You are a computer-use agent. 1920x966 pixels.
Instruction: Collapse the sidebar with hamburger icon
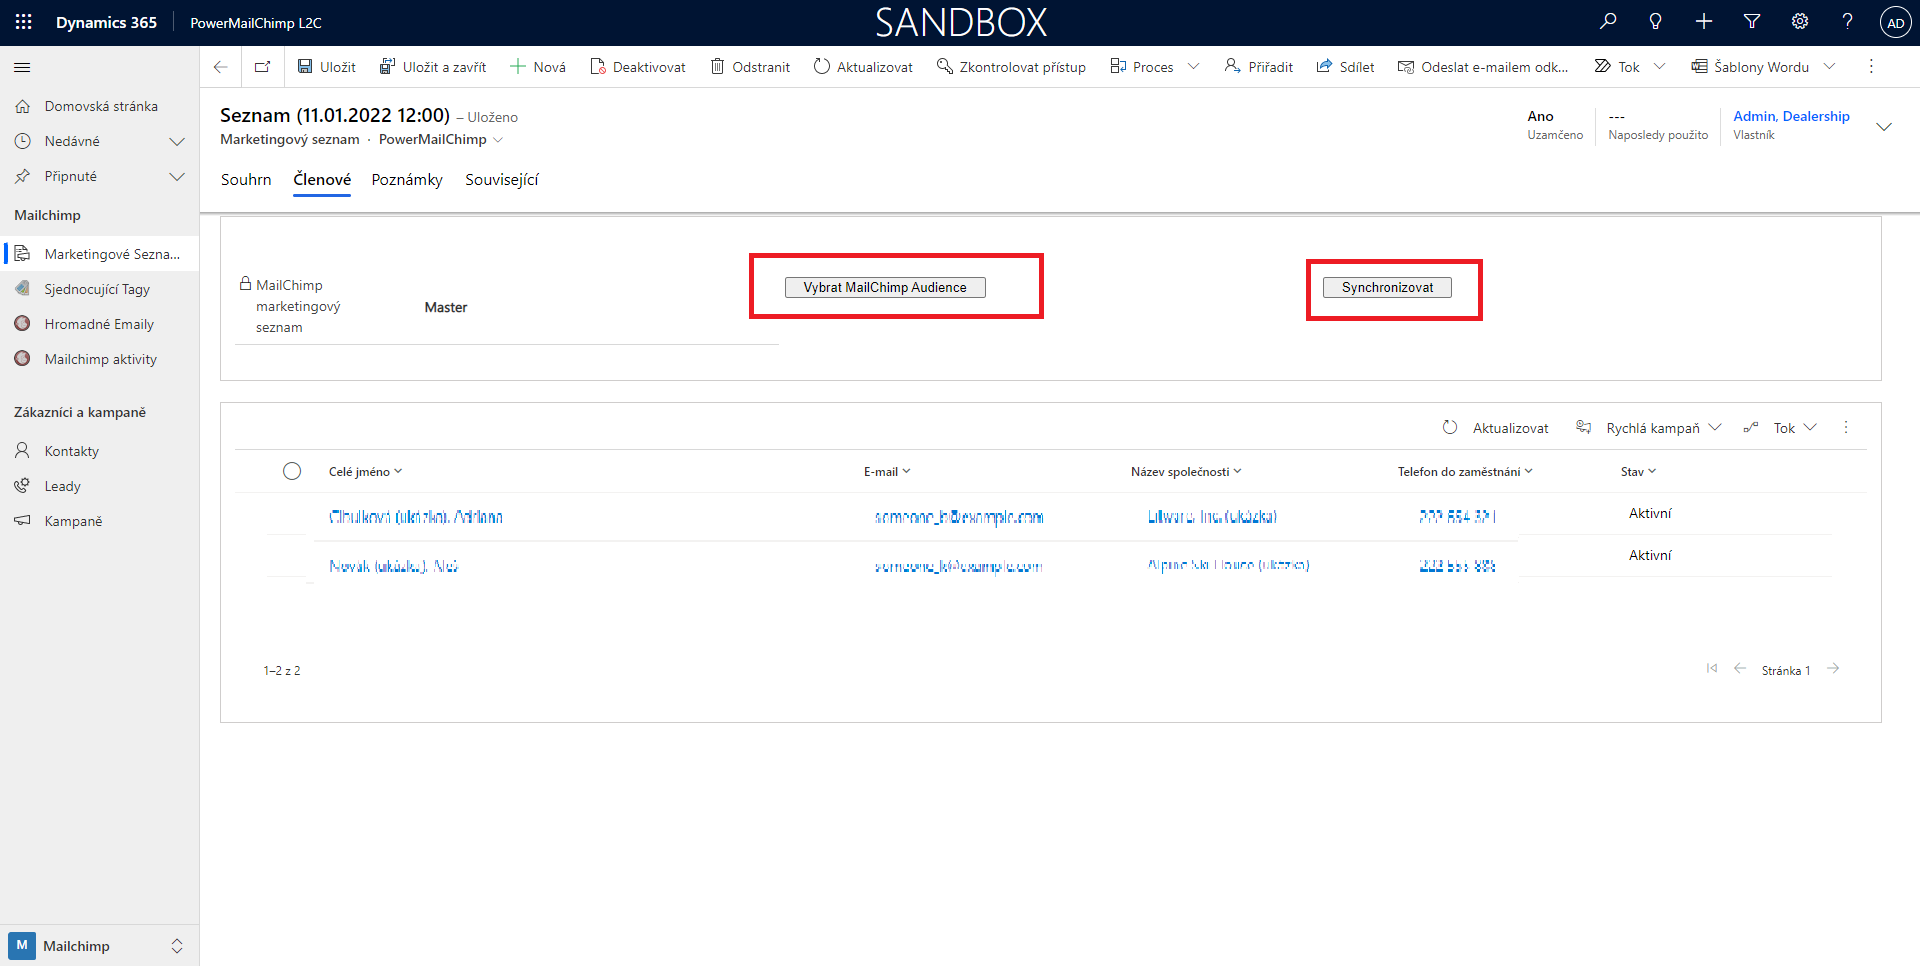pos(22,67)
